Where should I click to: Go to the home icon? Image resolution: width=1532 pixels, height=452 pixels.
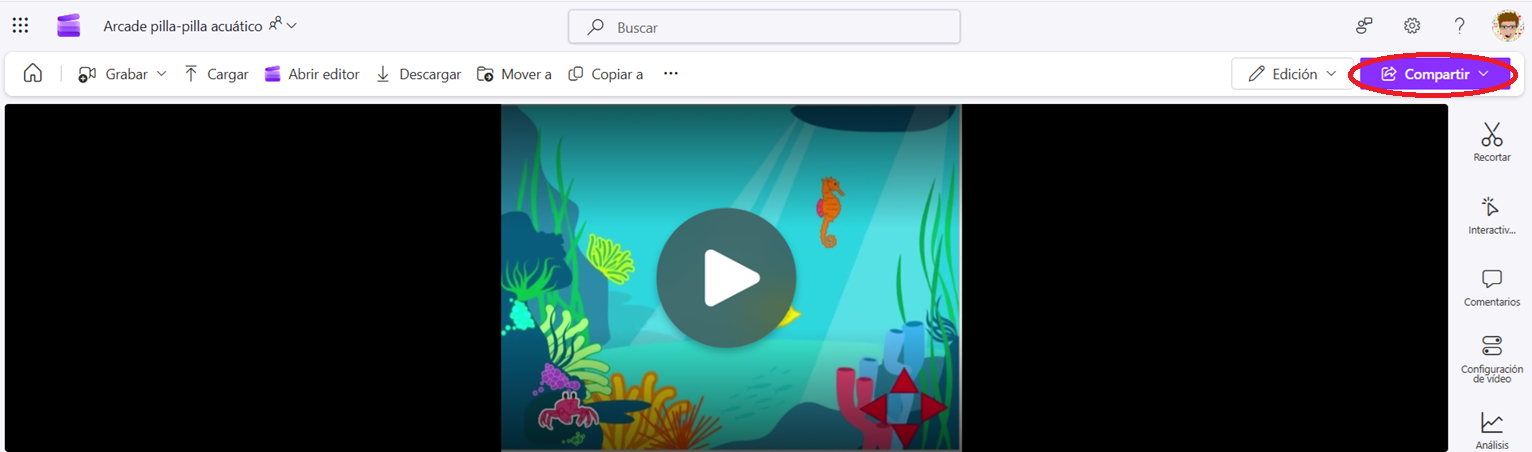pyautogui.click(x=33, y=74)
